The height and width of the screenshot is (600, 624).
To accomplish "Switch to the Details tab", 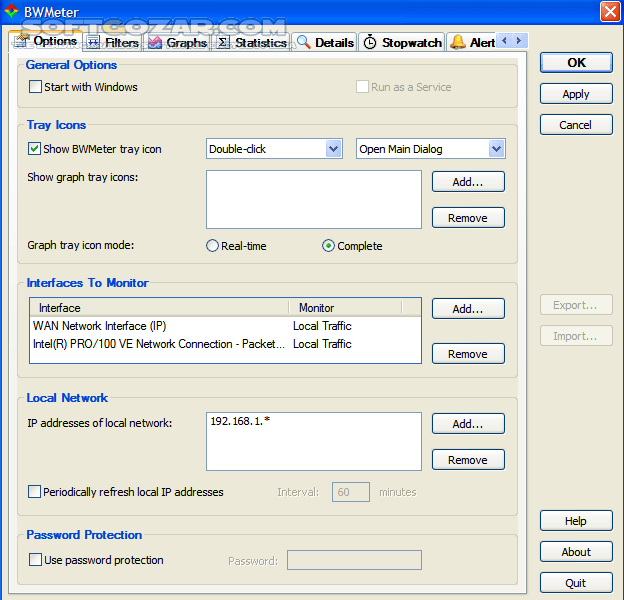I will click(325, 42).
